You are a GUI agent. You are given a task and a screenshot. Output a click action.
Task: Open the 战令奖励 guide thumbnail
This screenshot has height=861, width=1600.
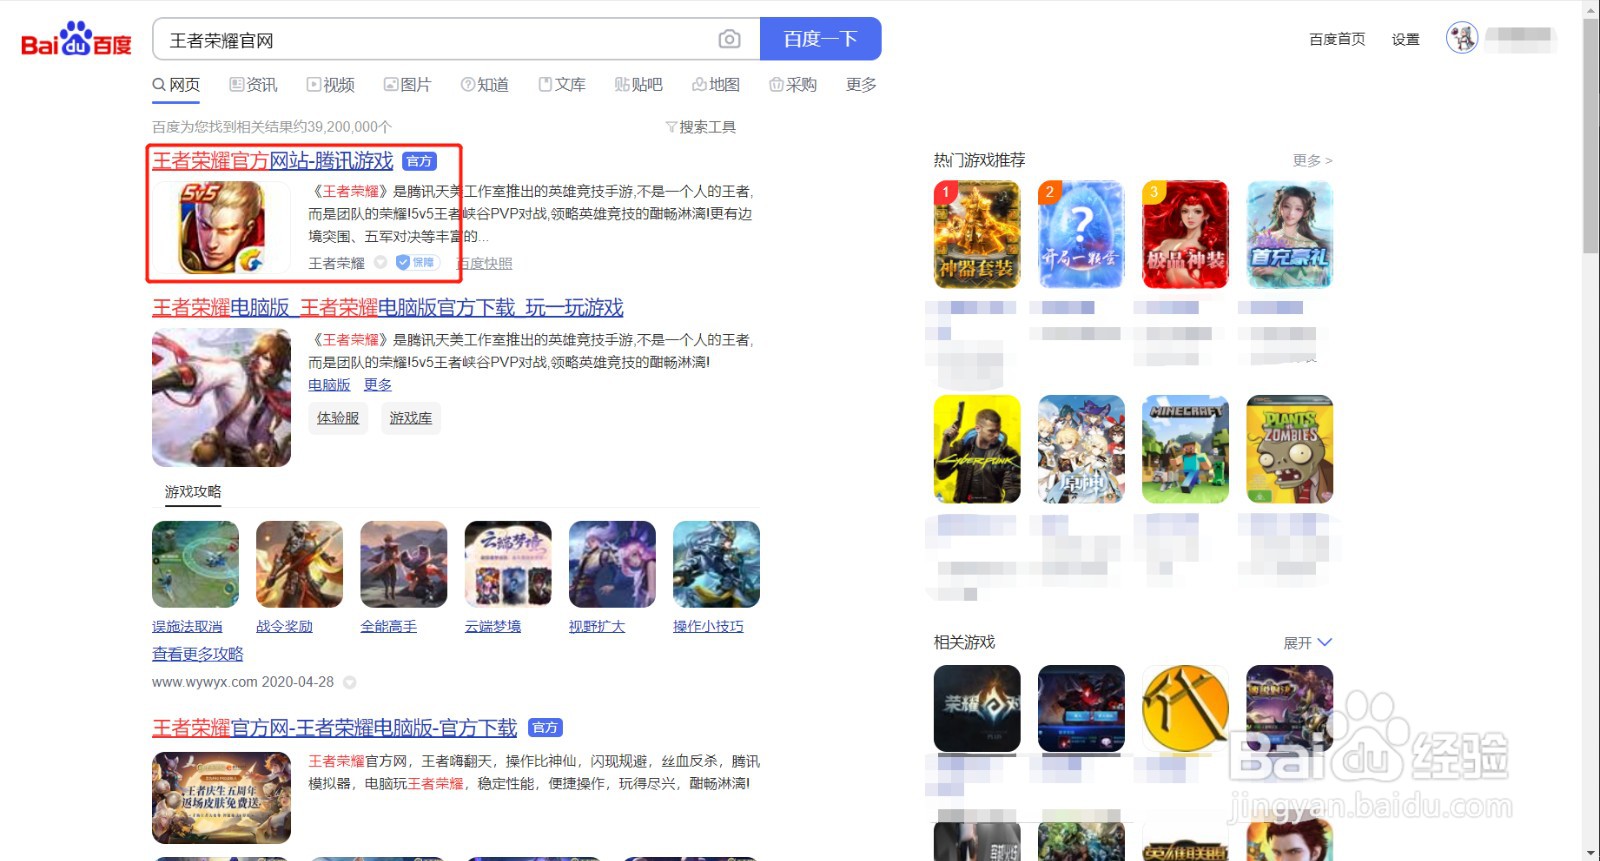[300, 564]
